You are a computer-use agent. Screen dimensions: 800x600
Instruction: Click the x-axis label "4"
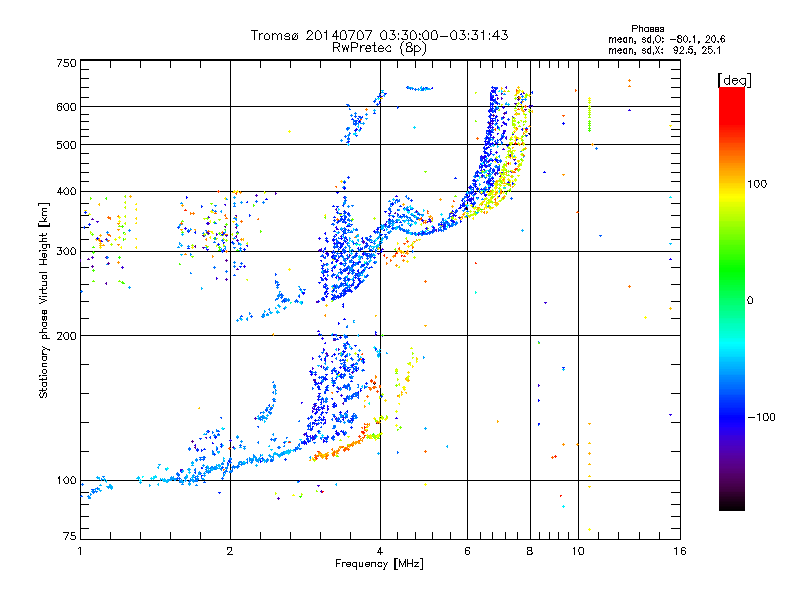(380, 551)
